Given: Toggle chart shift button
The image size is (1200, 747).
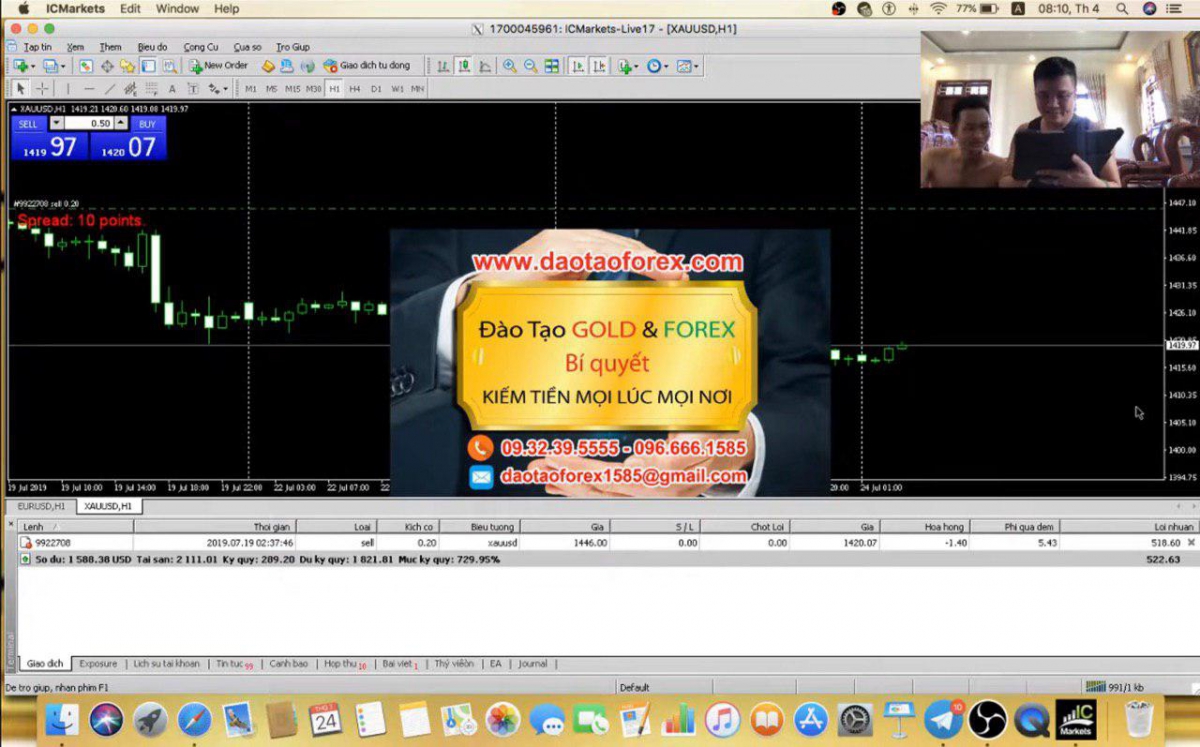Looking at the screenshot, I should tap(598, 66).
